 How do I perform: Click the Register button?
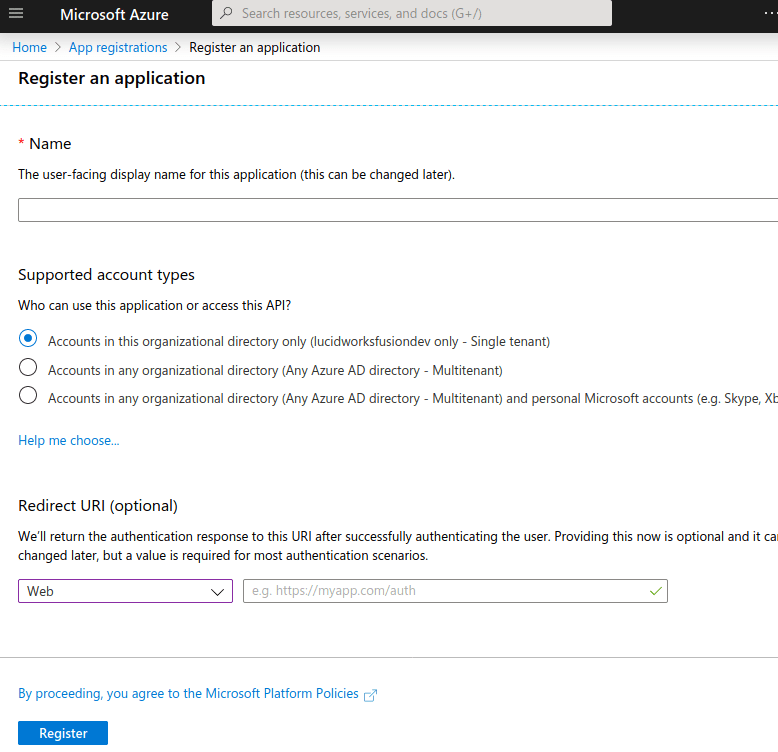63,733
